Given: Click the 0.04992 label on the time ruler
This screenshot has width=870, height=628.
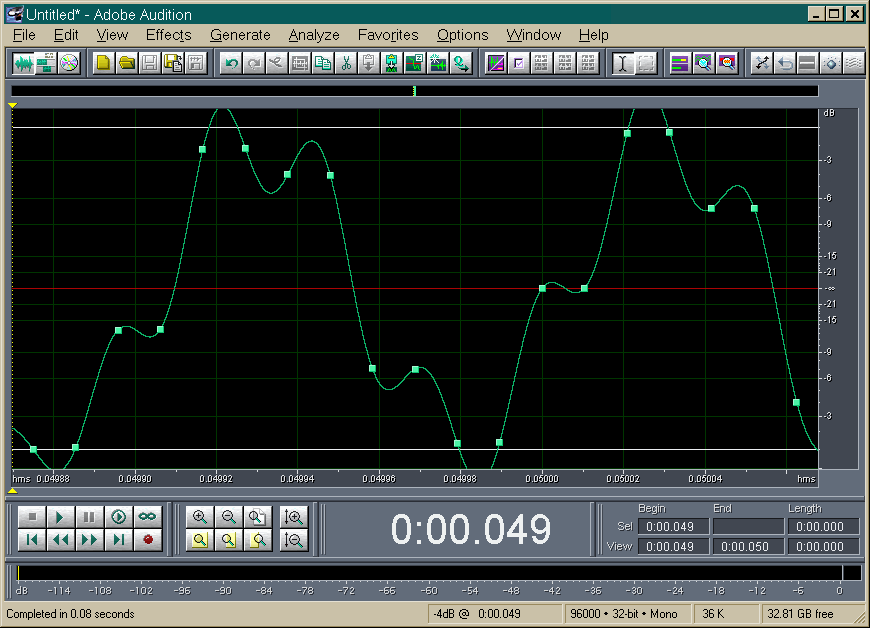Looking at the screenshot, I should (216, 479).
